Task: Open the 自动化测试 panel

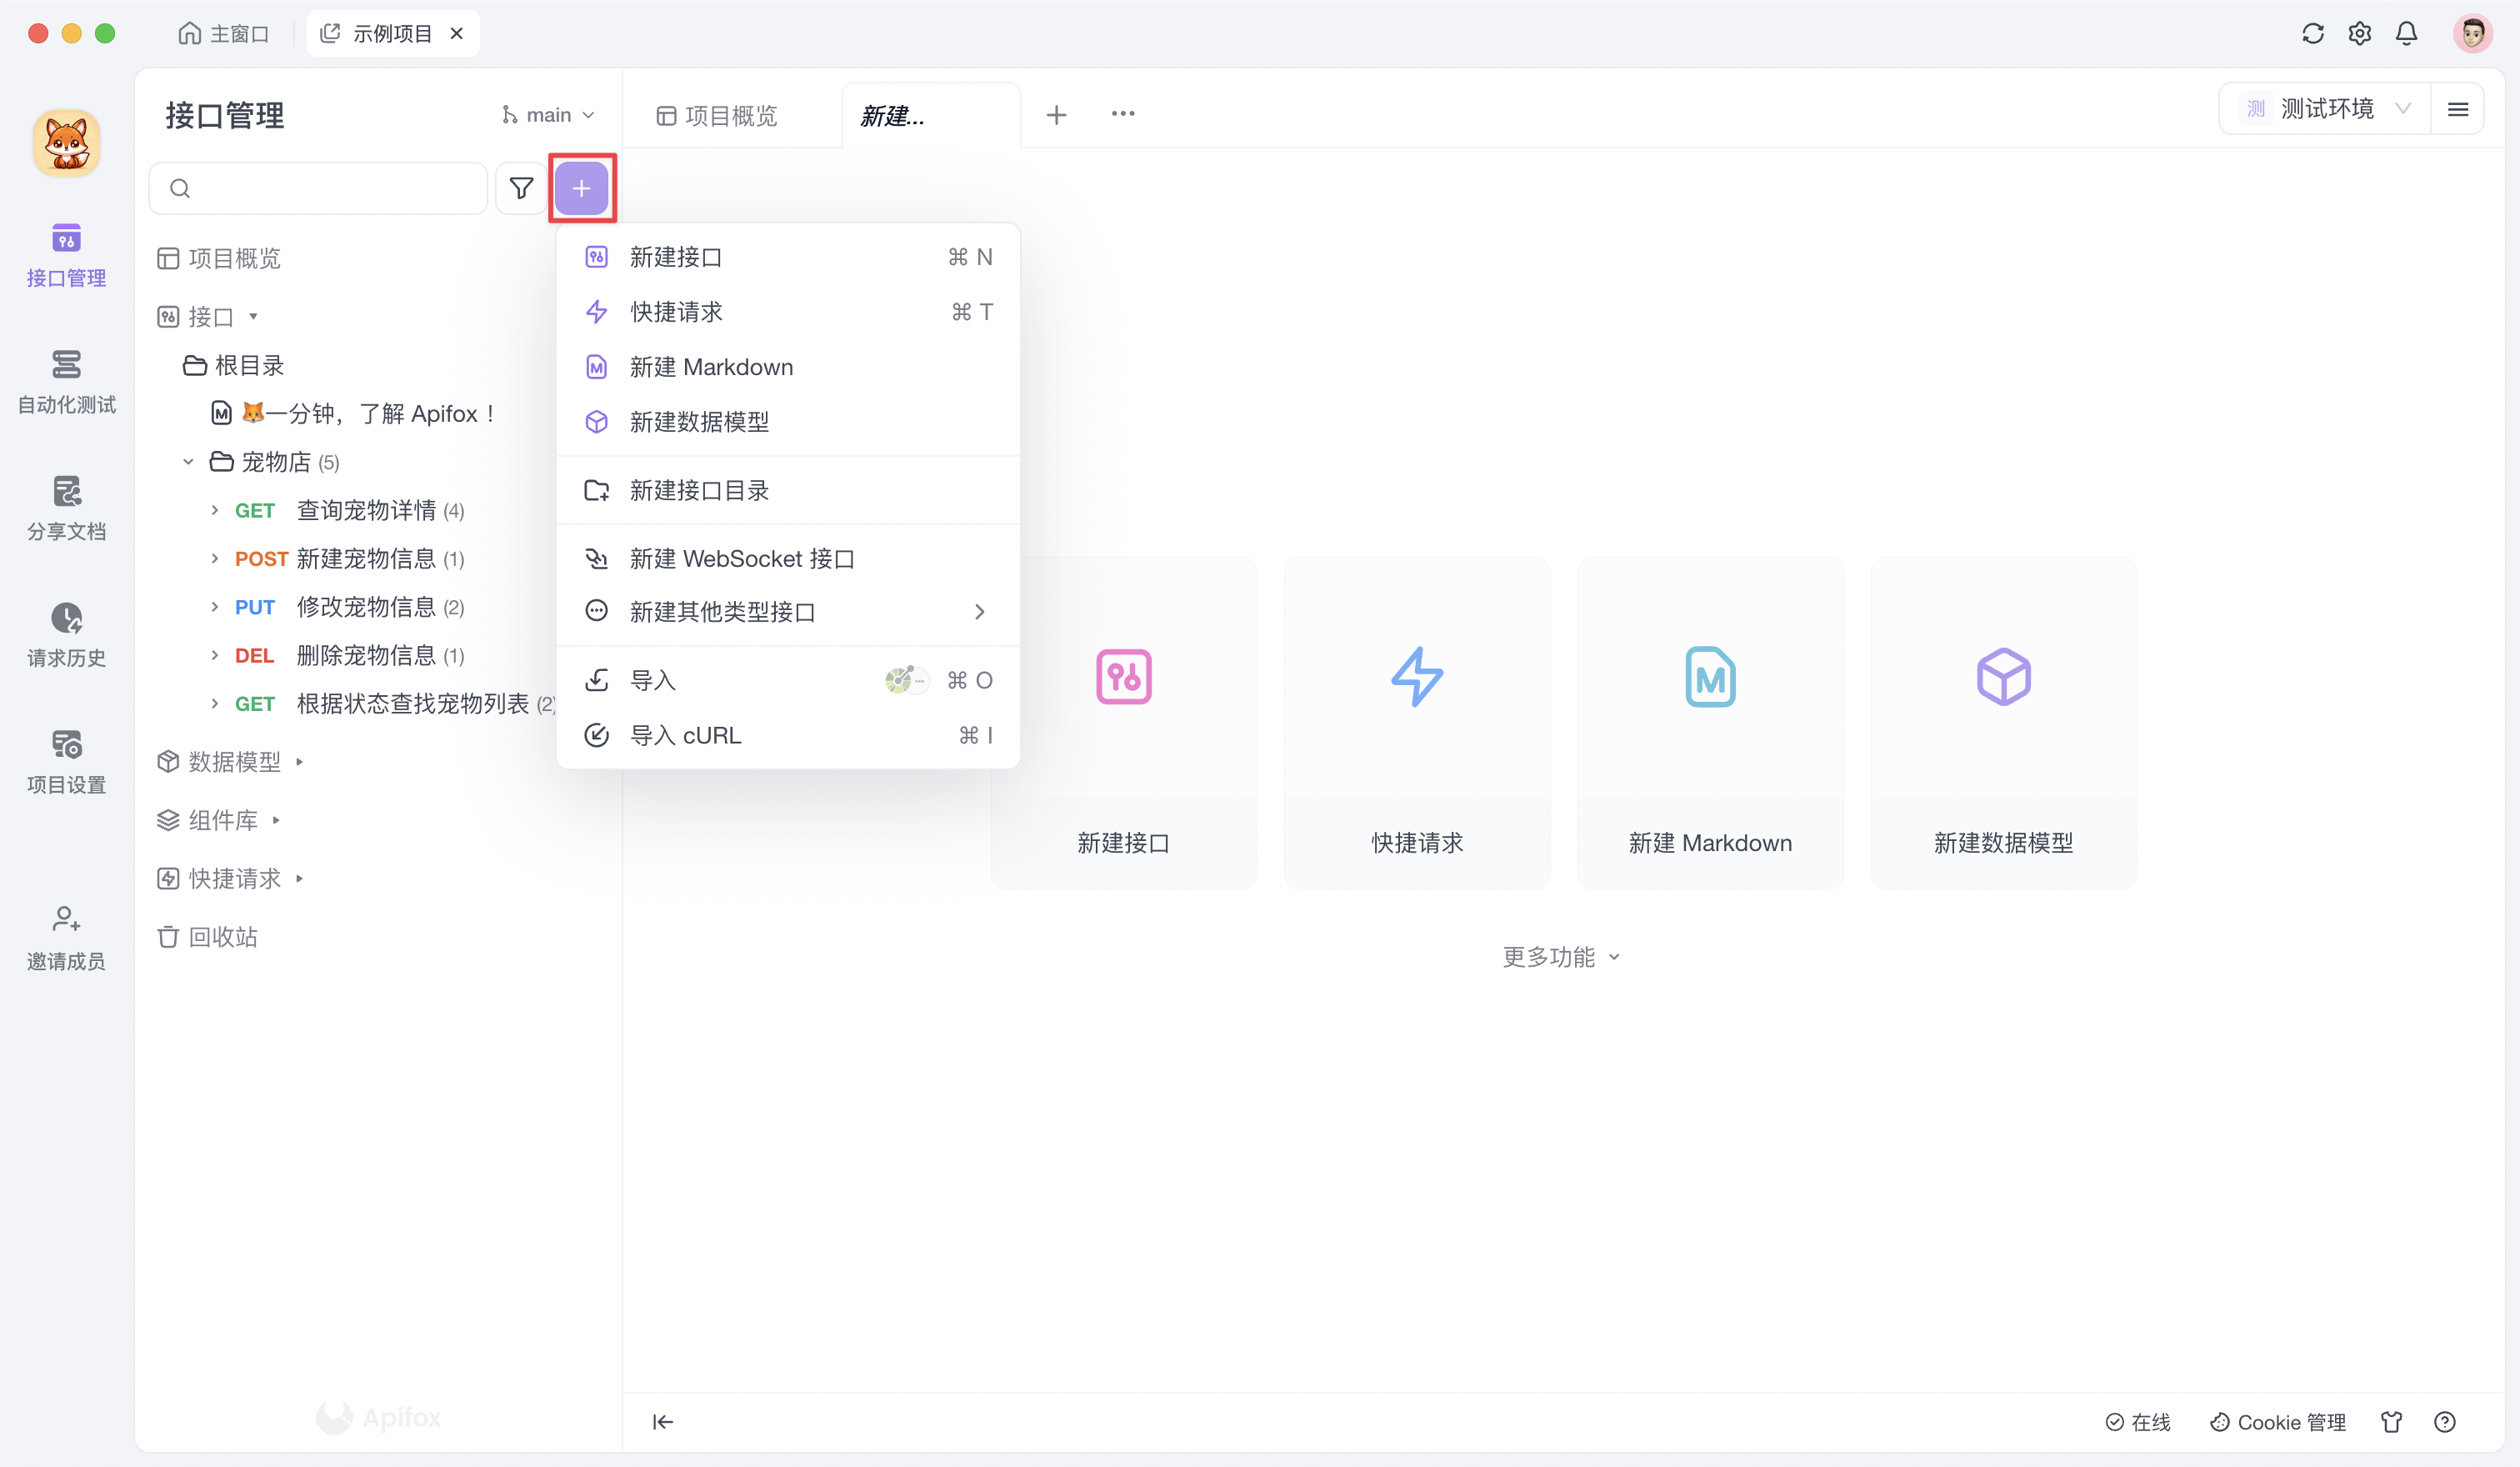Action: (66, 383)
